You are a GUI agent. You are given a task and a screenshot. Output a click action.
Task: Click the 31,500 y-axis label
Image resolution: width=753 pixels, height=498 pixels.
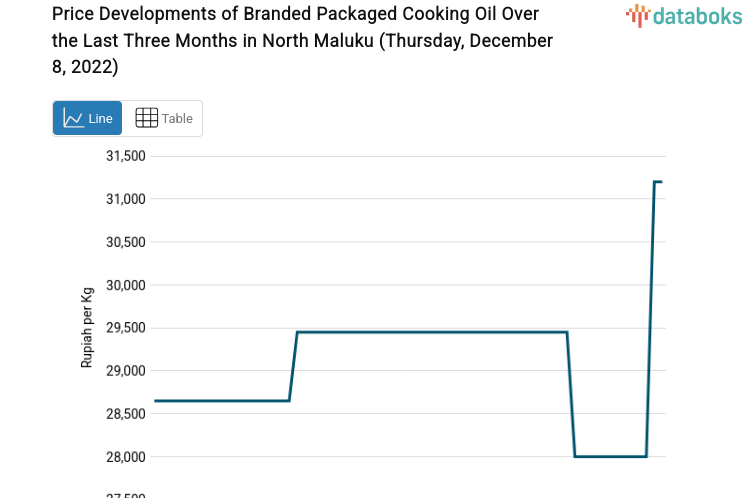click(x=126, y=156)
